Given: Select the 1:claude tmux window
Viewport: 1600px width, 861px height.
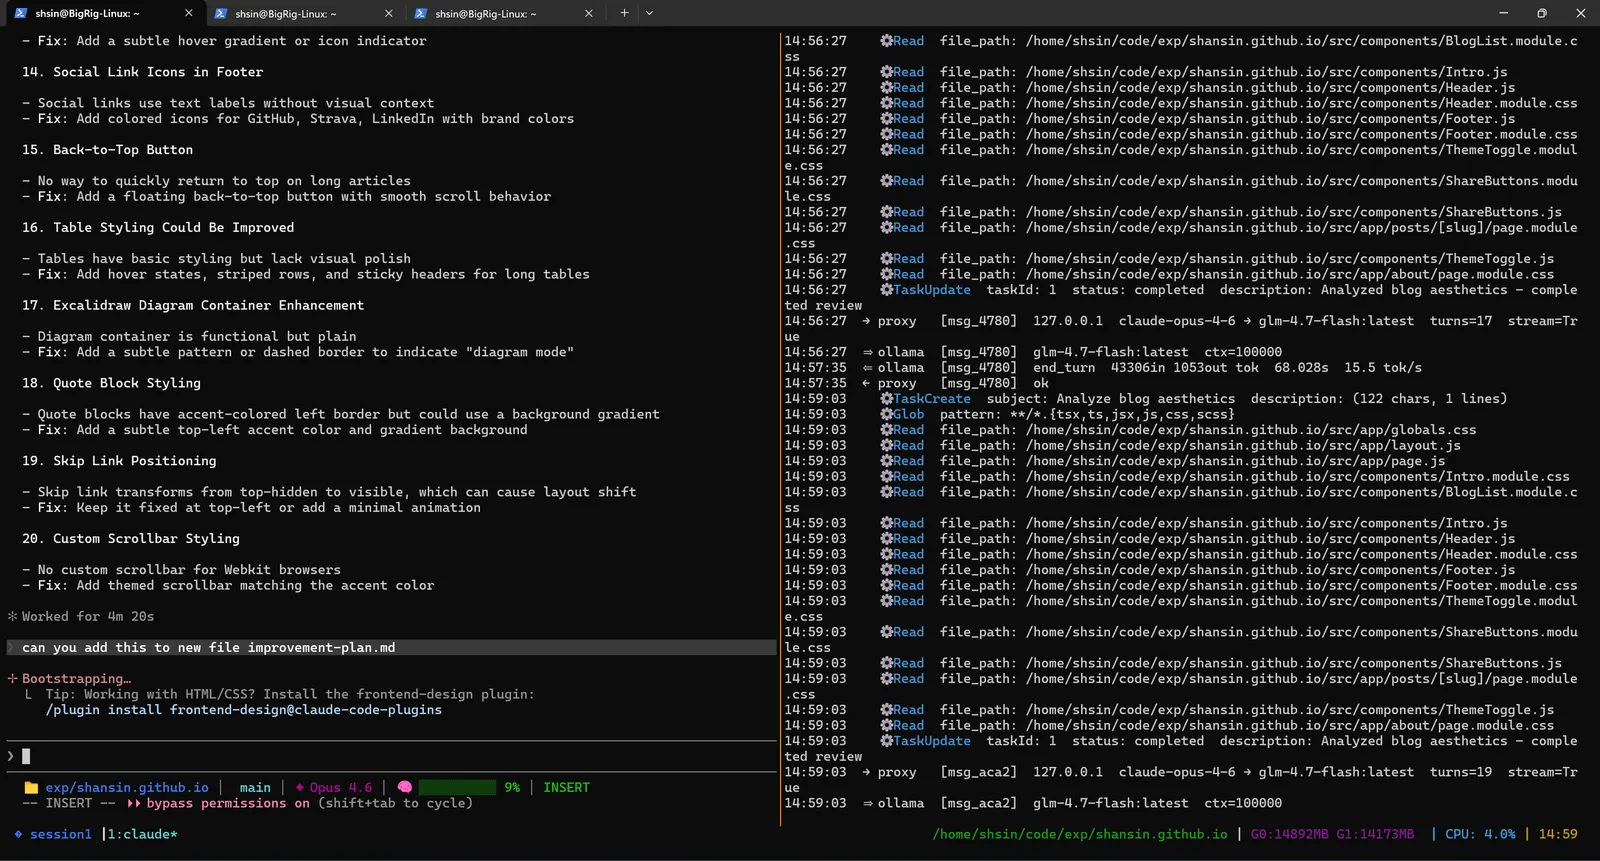Looking at the screenshot, I should (x=142, y=834).
